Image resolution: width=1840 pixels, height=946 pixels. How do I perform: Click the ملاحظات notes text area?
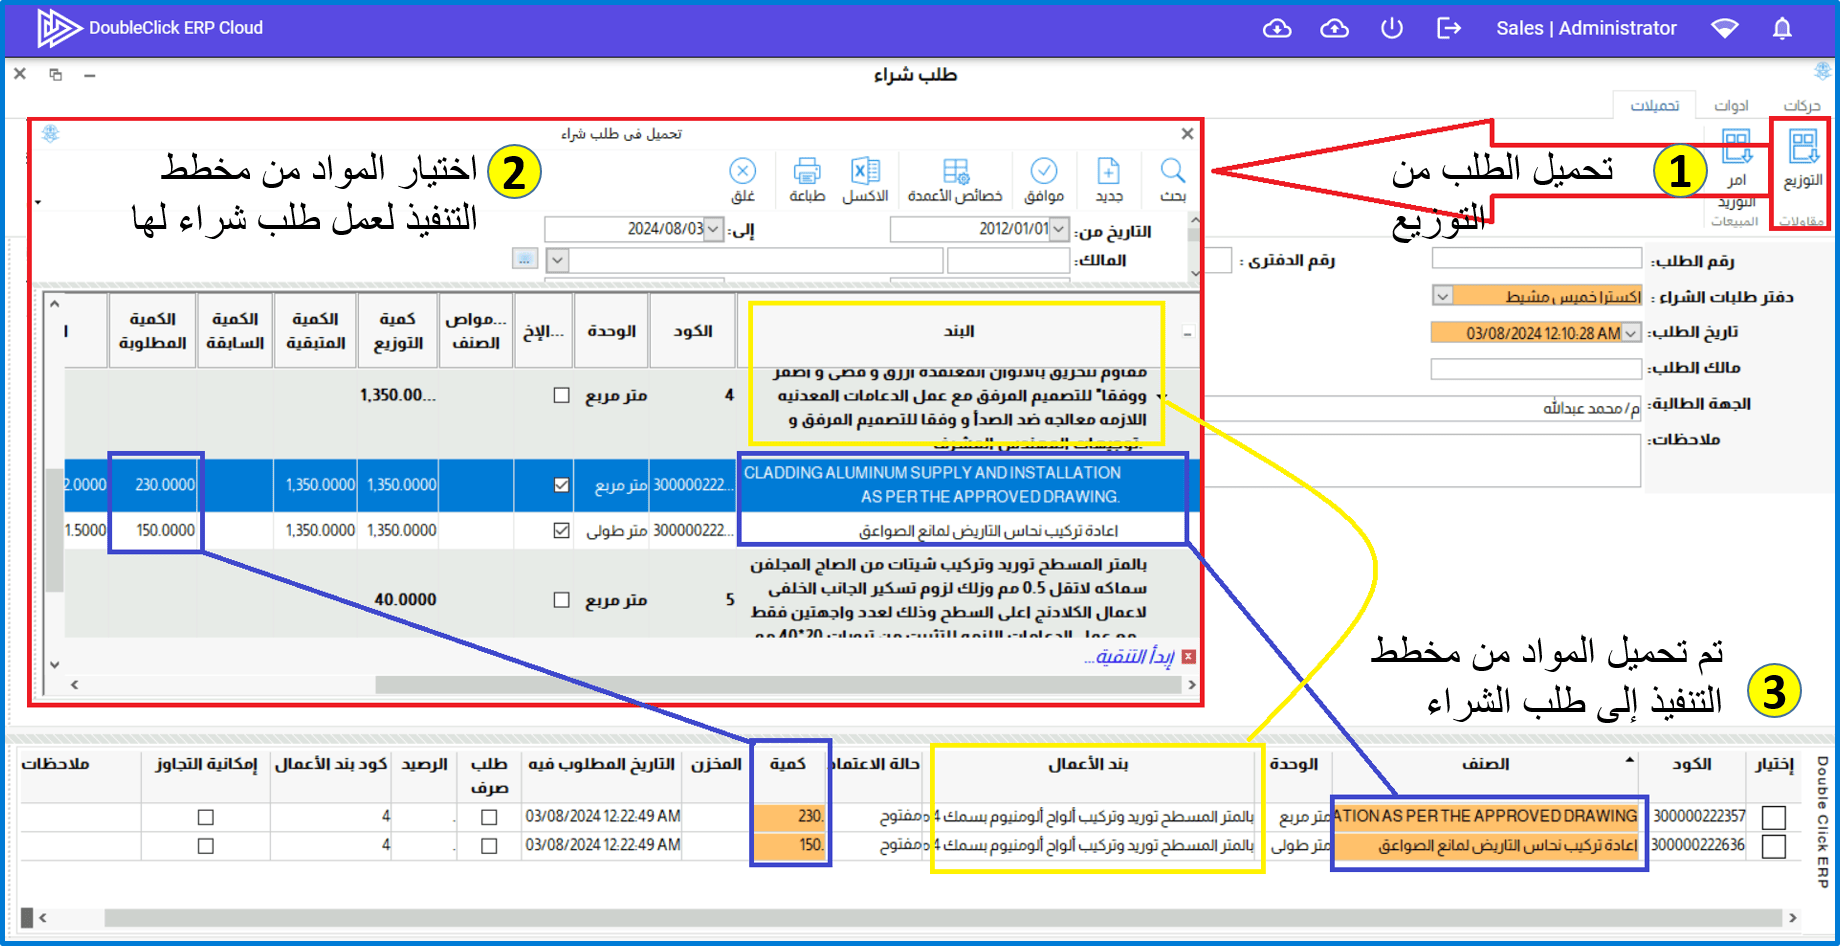click(x=1422, y=460)
